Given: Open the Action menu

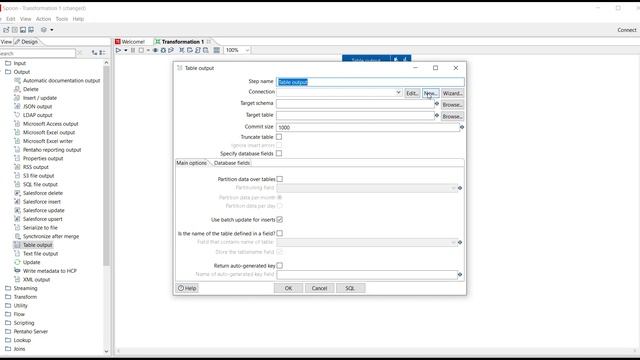Looking at the screenshot, I should coord(43,19).
